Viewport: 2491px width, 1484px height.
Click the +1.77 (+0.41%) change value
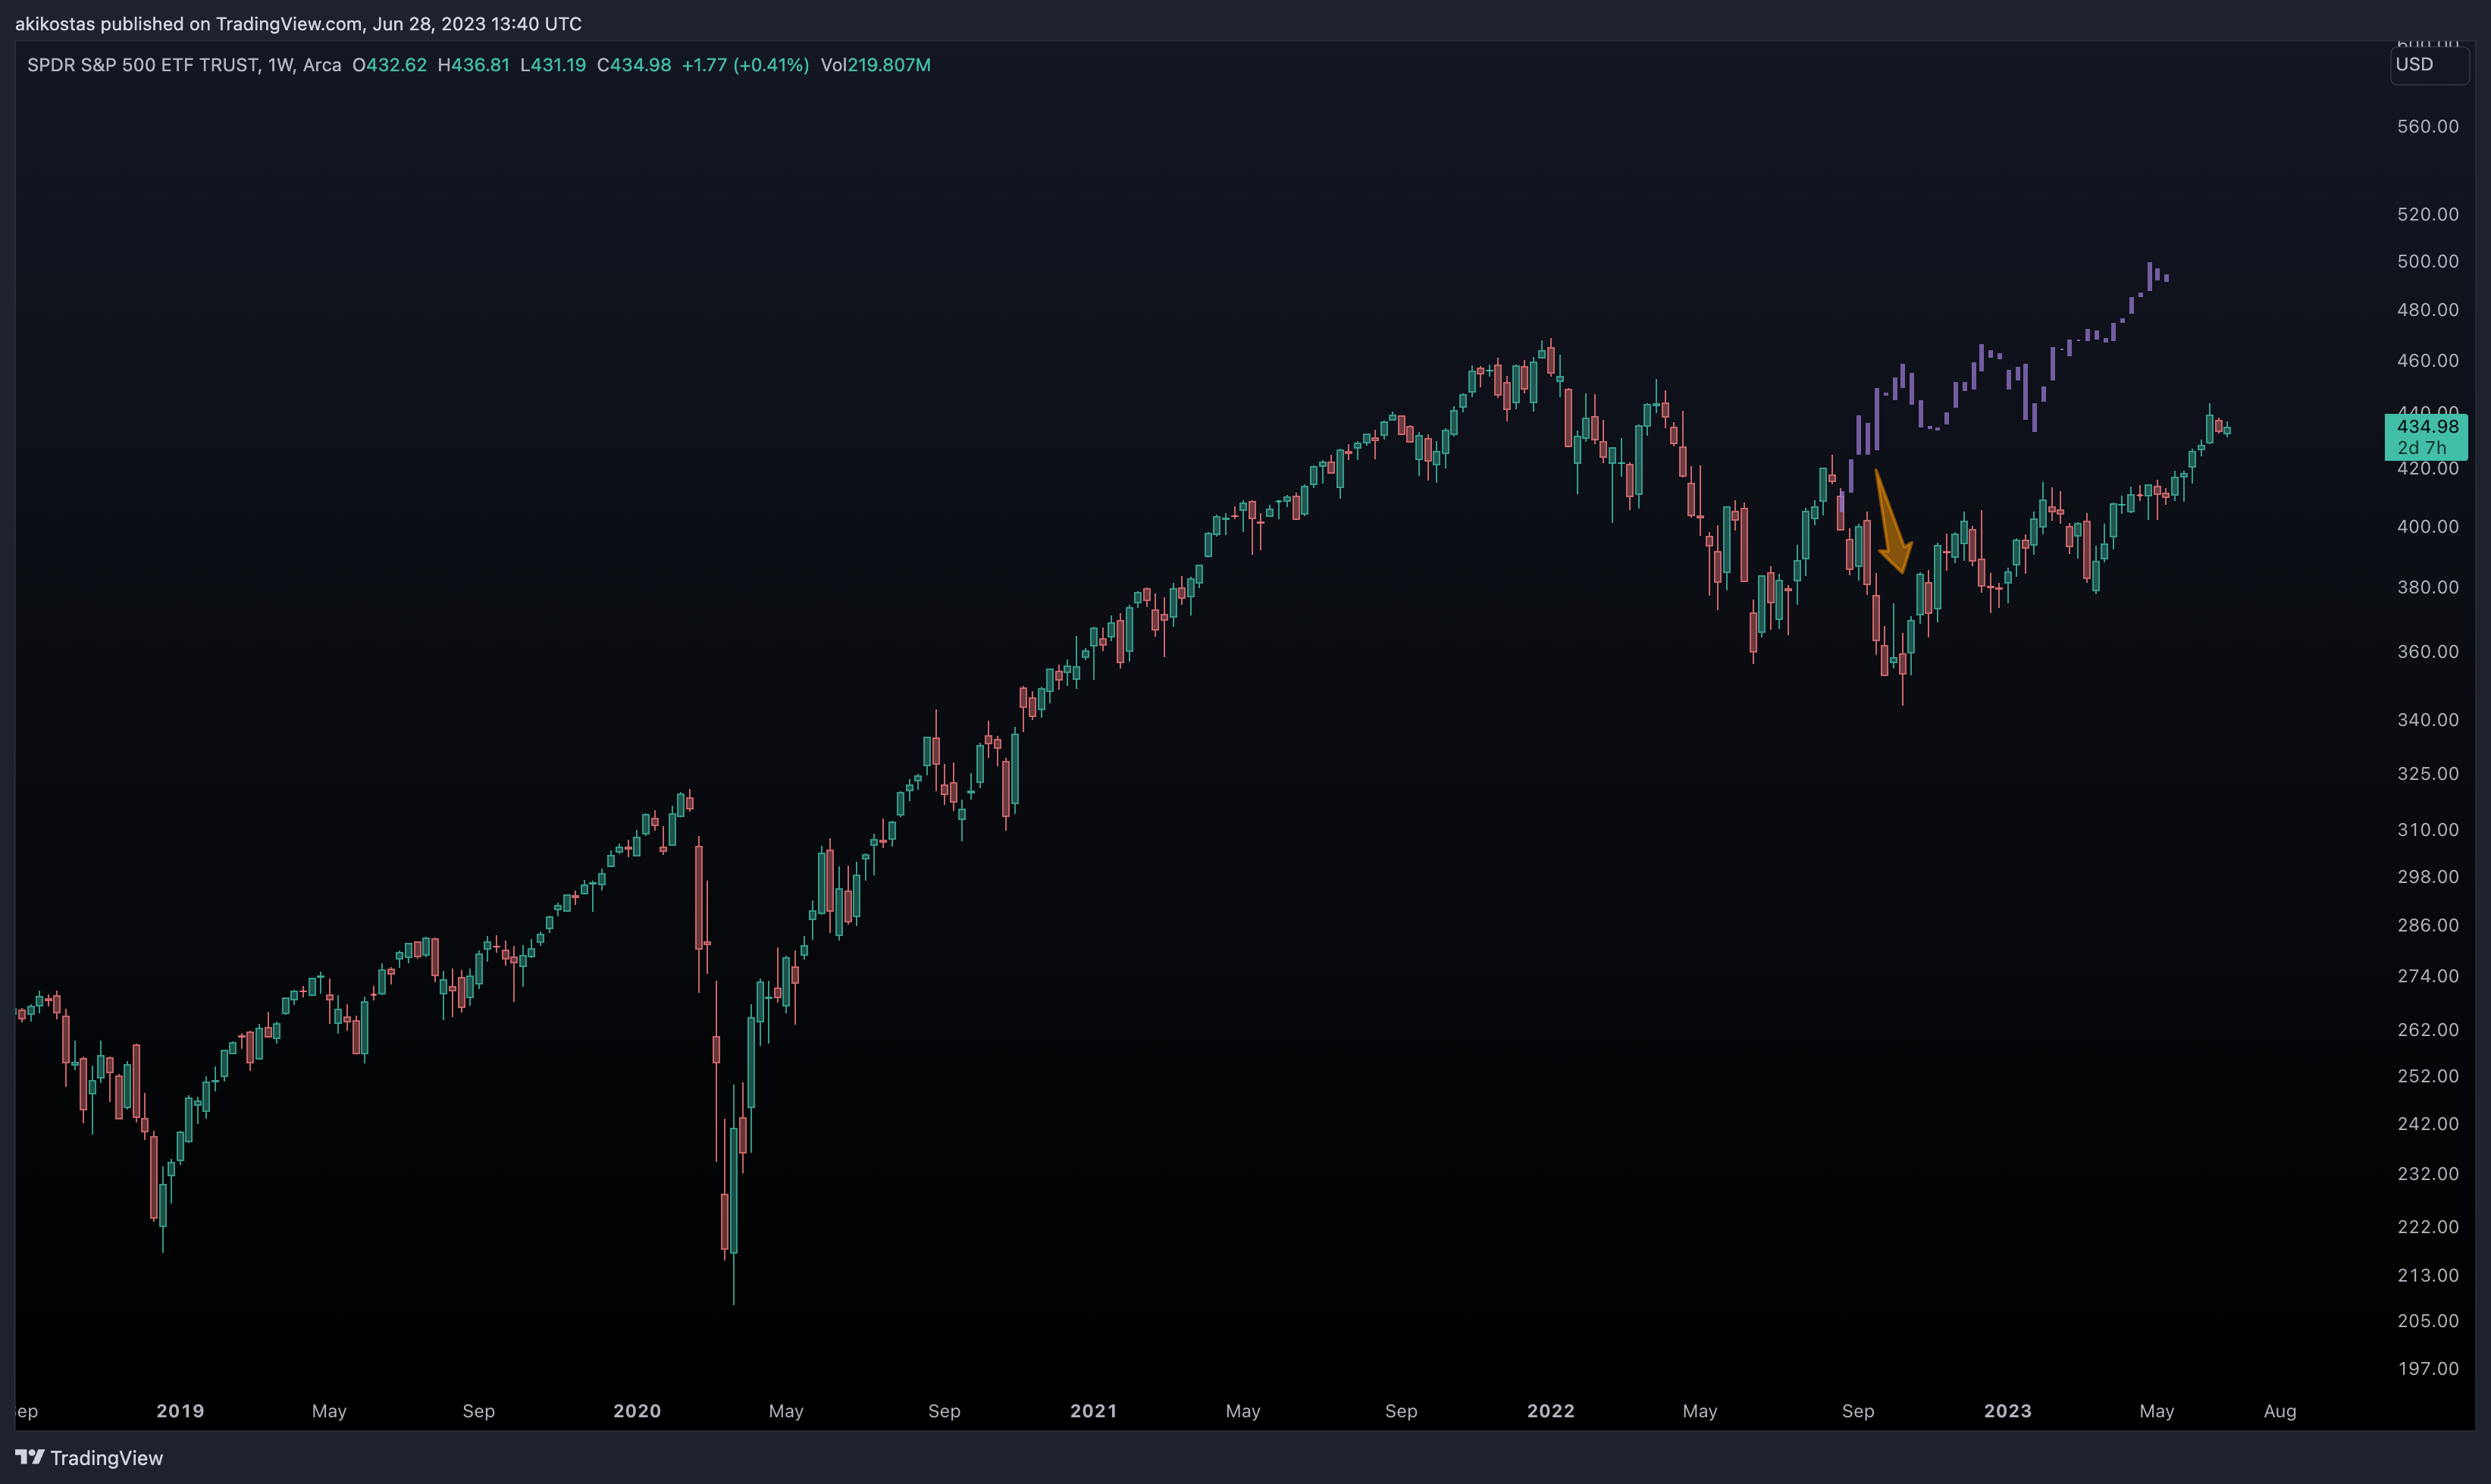(x=745, y=65)
